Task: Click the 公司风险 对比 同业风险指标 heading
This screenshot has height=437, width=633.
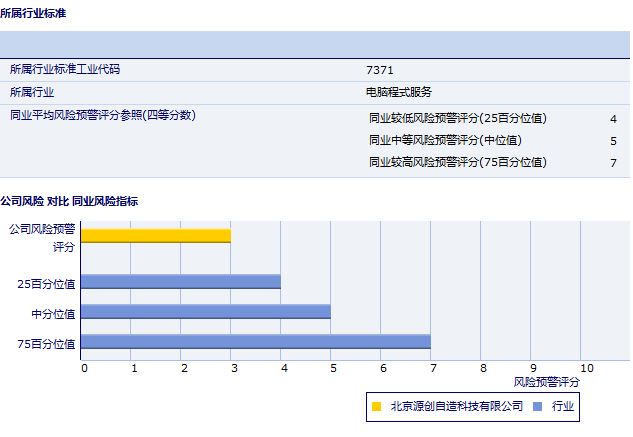Action: (x=69, y=201)
